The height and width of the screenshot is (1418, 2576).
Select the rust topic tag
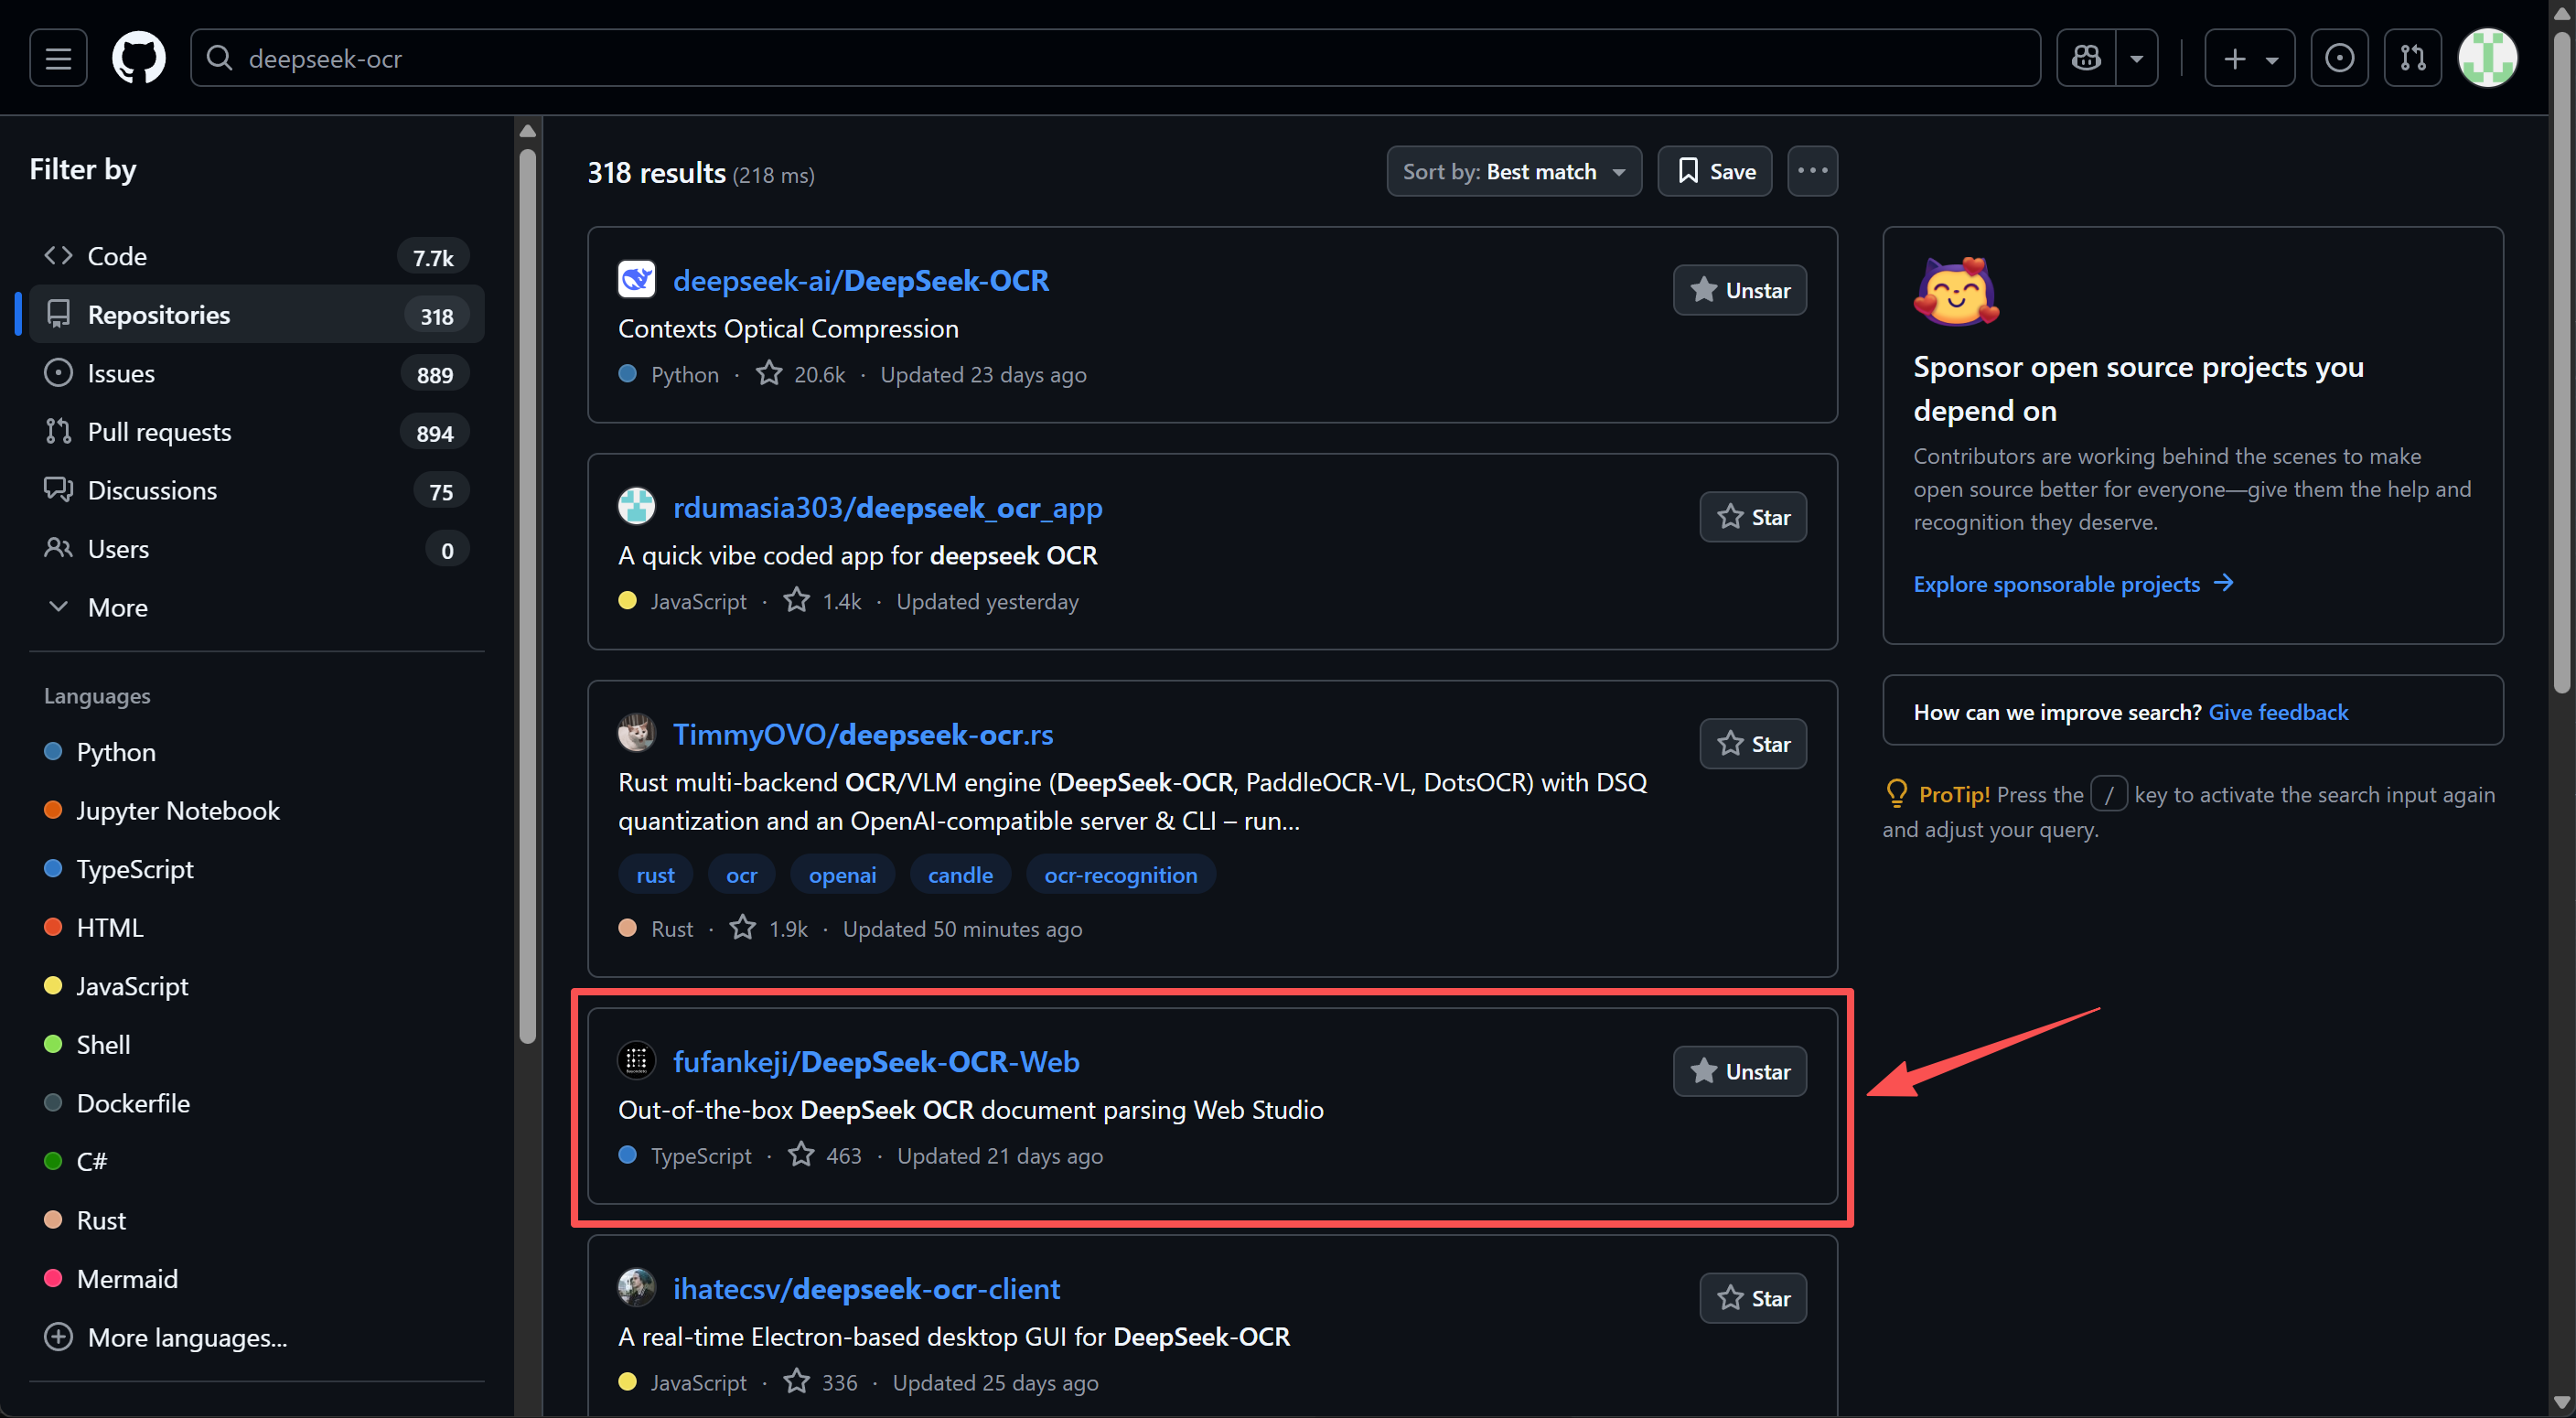click(655, 875)
